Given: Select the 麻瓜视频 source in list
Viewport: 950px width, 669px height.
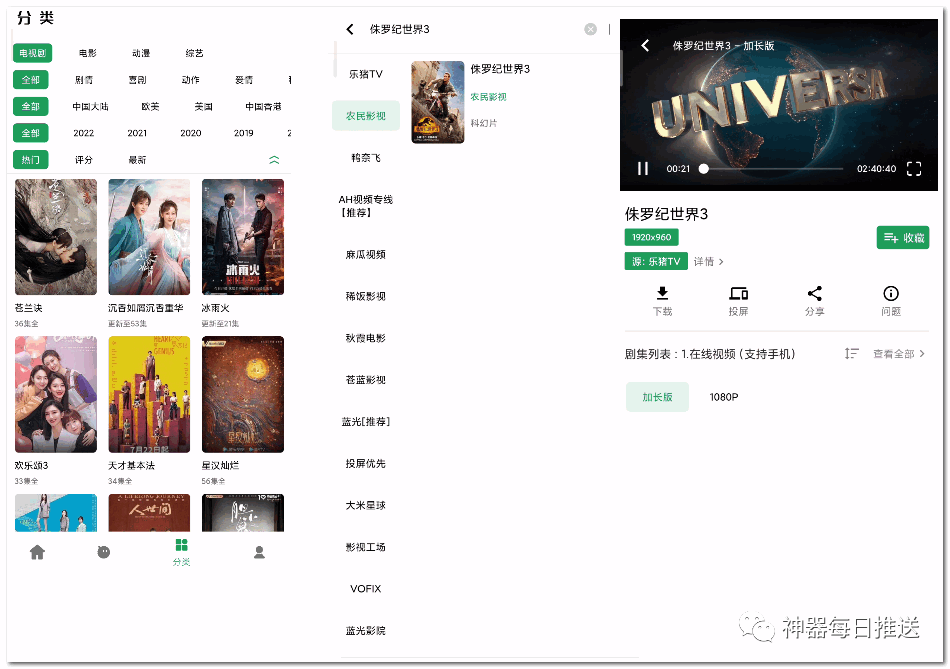Looking at the screenshot, I should pyautogui.click(x=366, y=255).
